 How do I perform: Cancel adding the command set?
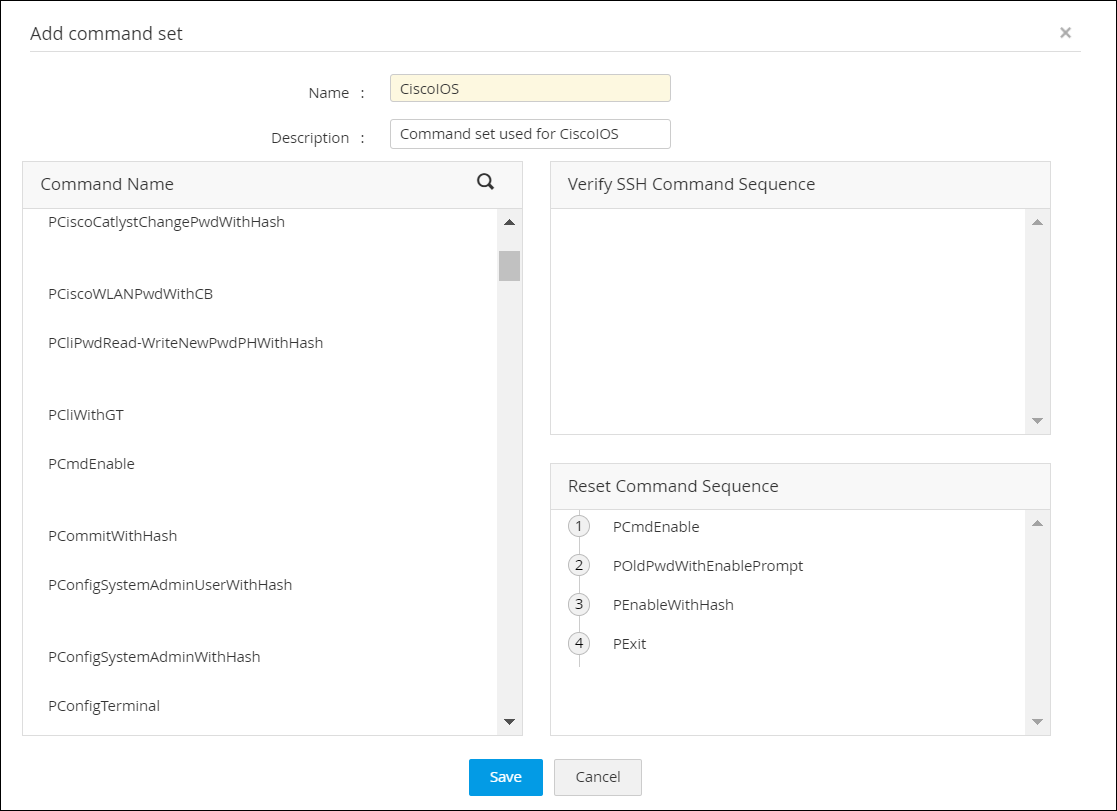[x=597, y=777]
